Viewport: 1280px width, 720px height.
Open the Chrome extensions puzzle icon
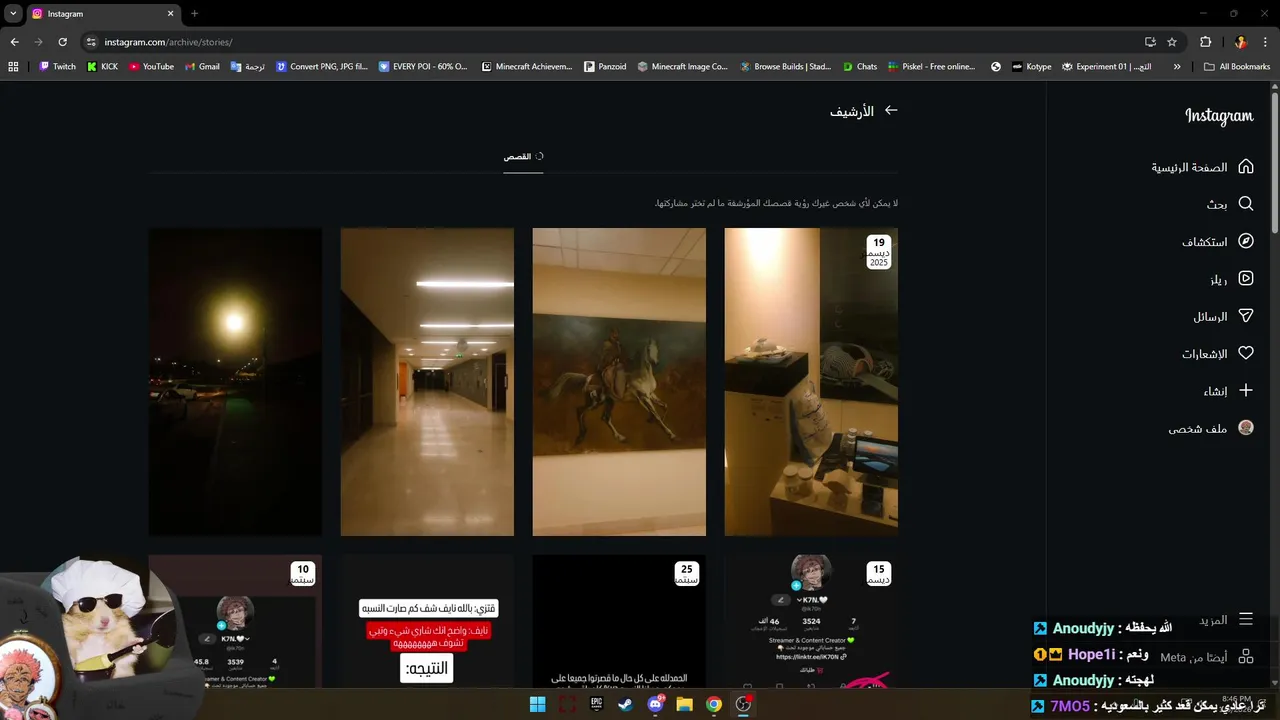[1205, 42]
